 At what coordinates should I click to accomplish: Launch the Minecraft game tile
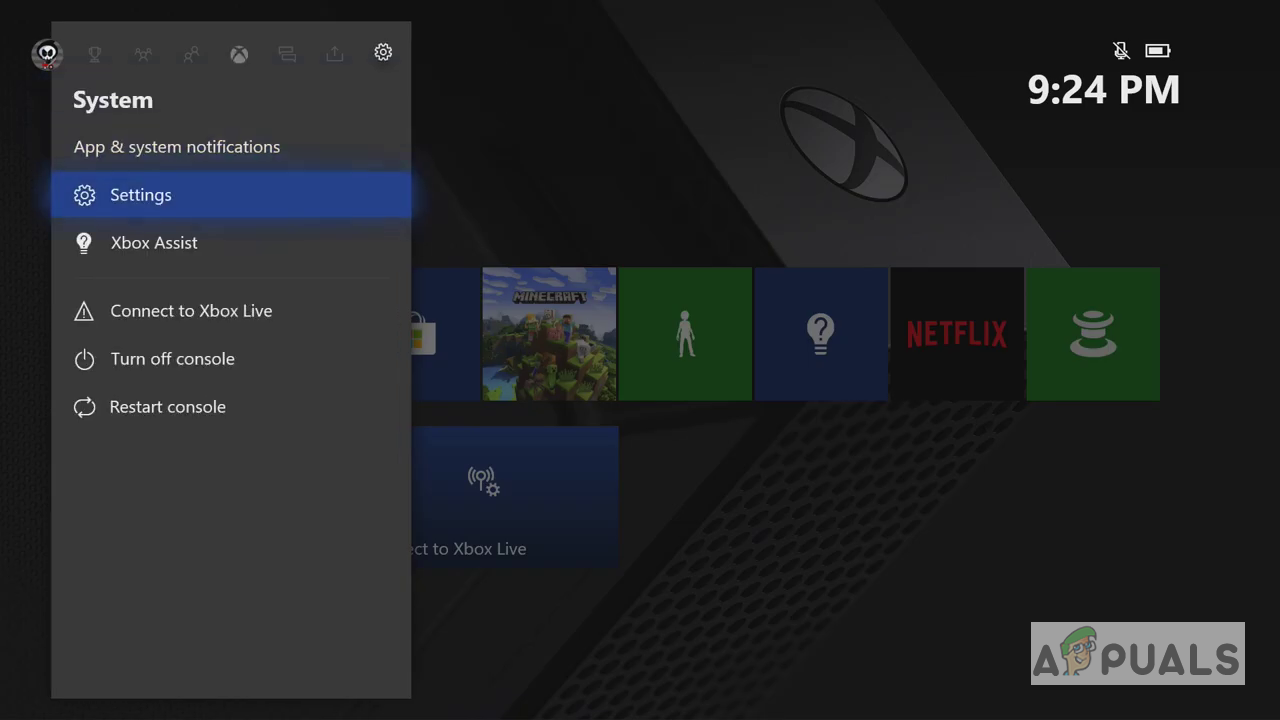(x=550, y=334)
